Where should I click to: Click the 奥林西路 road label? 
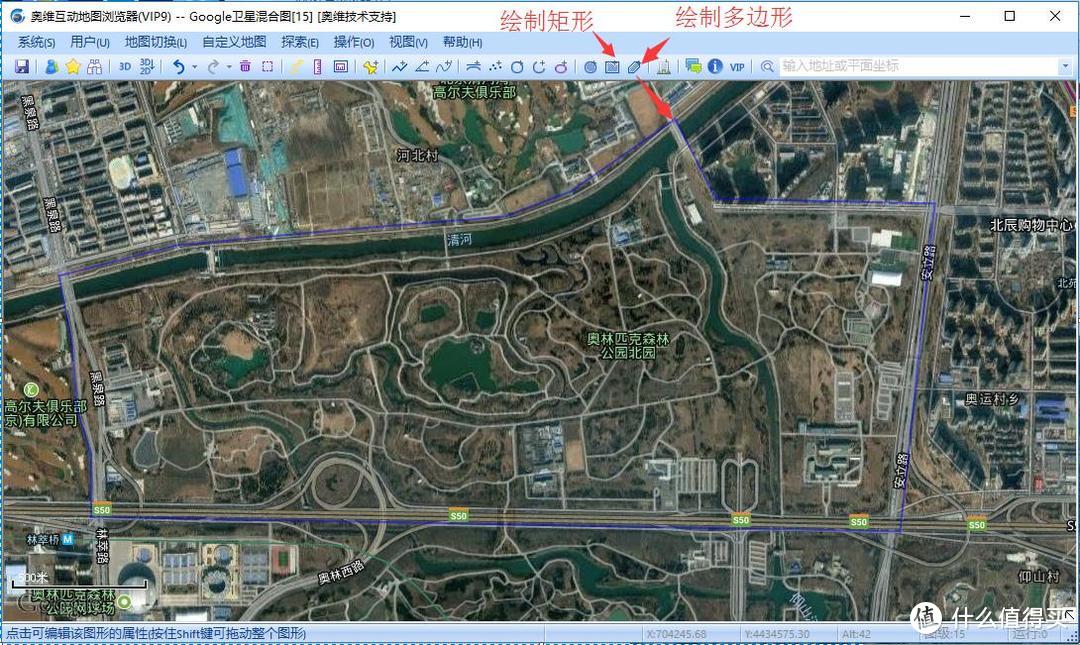point(341,571)
